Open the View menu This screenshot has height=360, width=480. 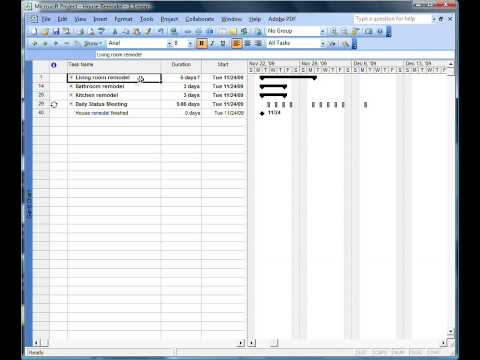click(x=80, y=19)
